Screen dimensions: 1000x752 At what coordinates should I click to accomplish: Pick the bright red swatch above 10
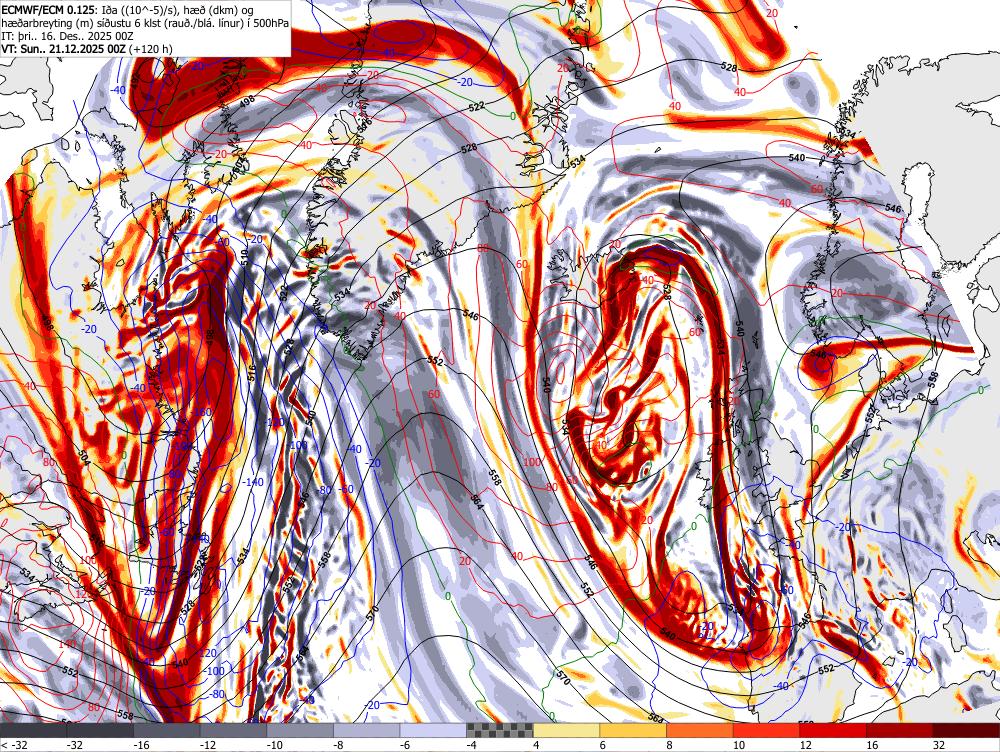pyautogui.click(x=767, y=730)
